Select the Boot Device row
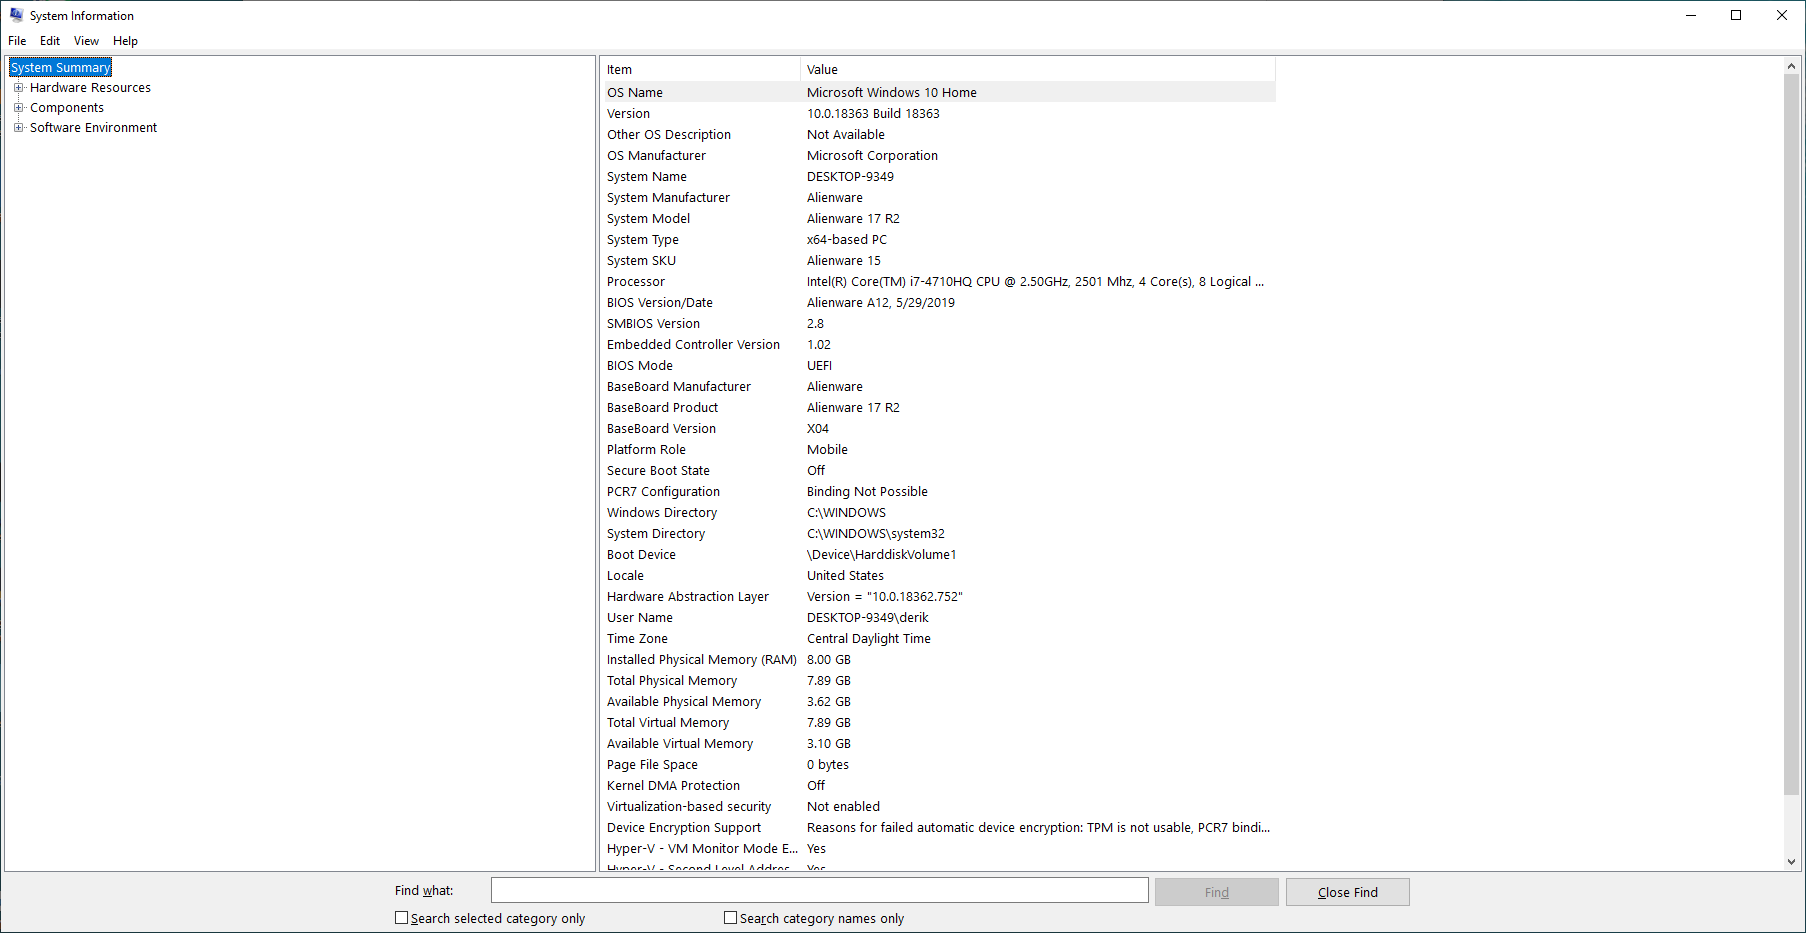Screen dimensions: 1806x933 pos(938,554)
